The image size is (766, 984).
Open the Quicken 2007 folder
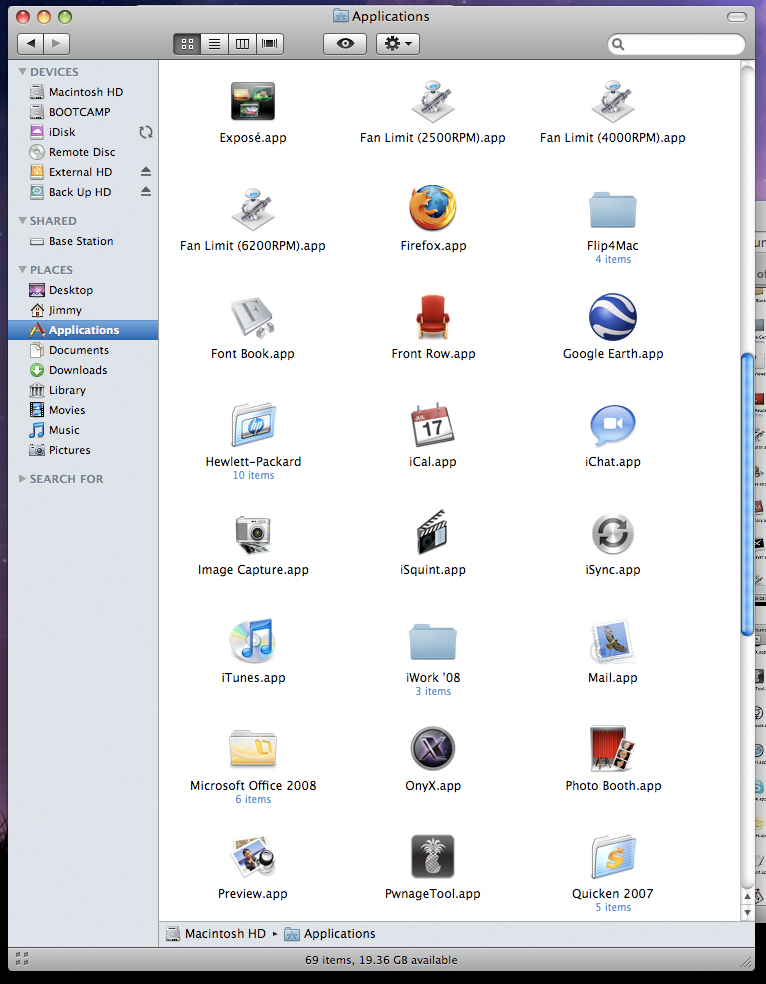click(x=613, y=857)
